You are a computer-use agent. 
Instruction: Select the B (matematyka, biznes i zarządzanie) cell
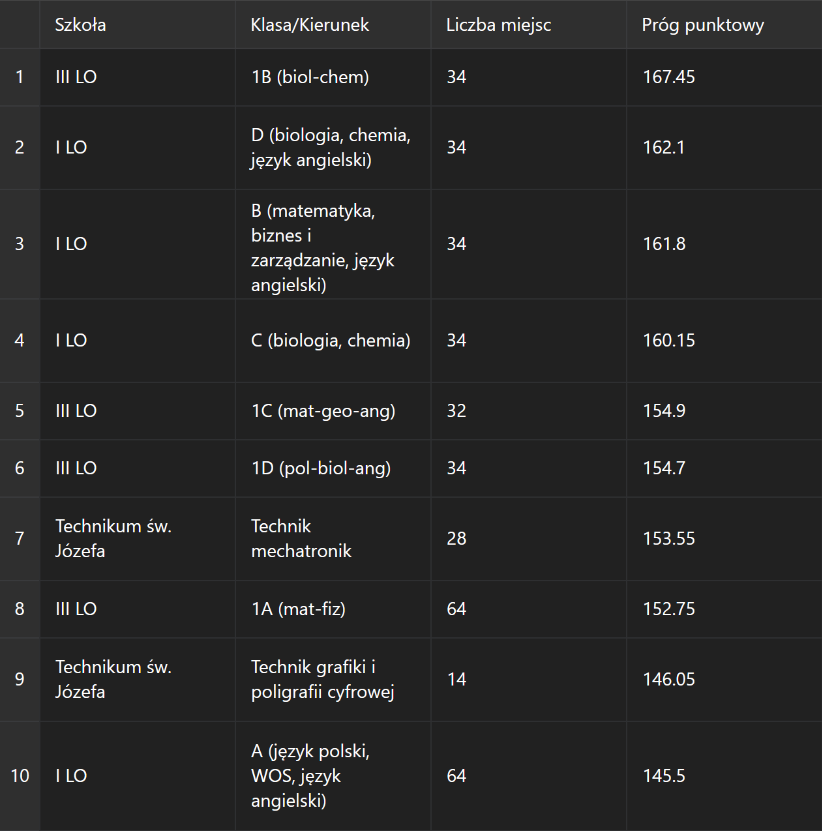pyautogui.click(x=333, y=244)
